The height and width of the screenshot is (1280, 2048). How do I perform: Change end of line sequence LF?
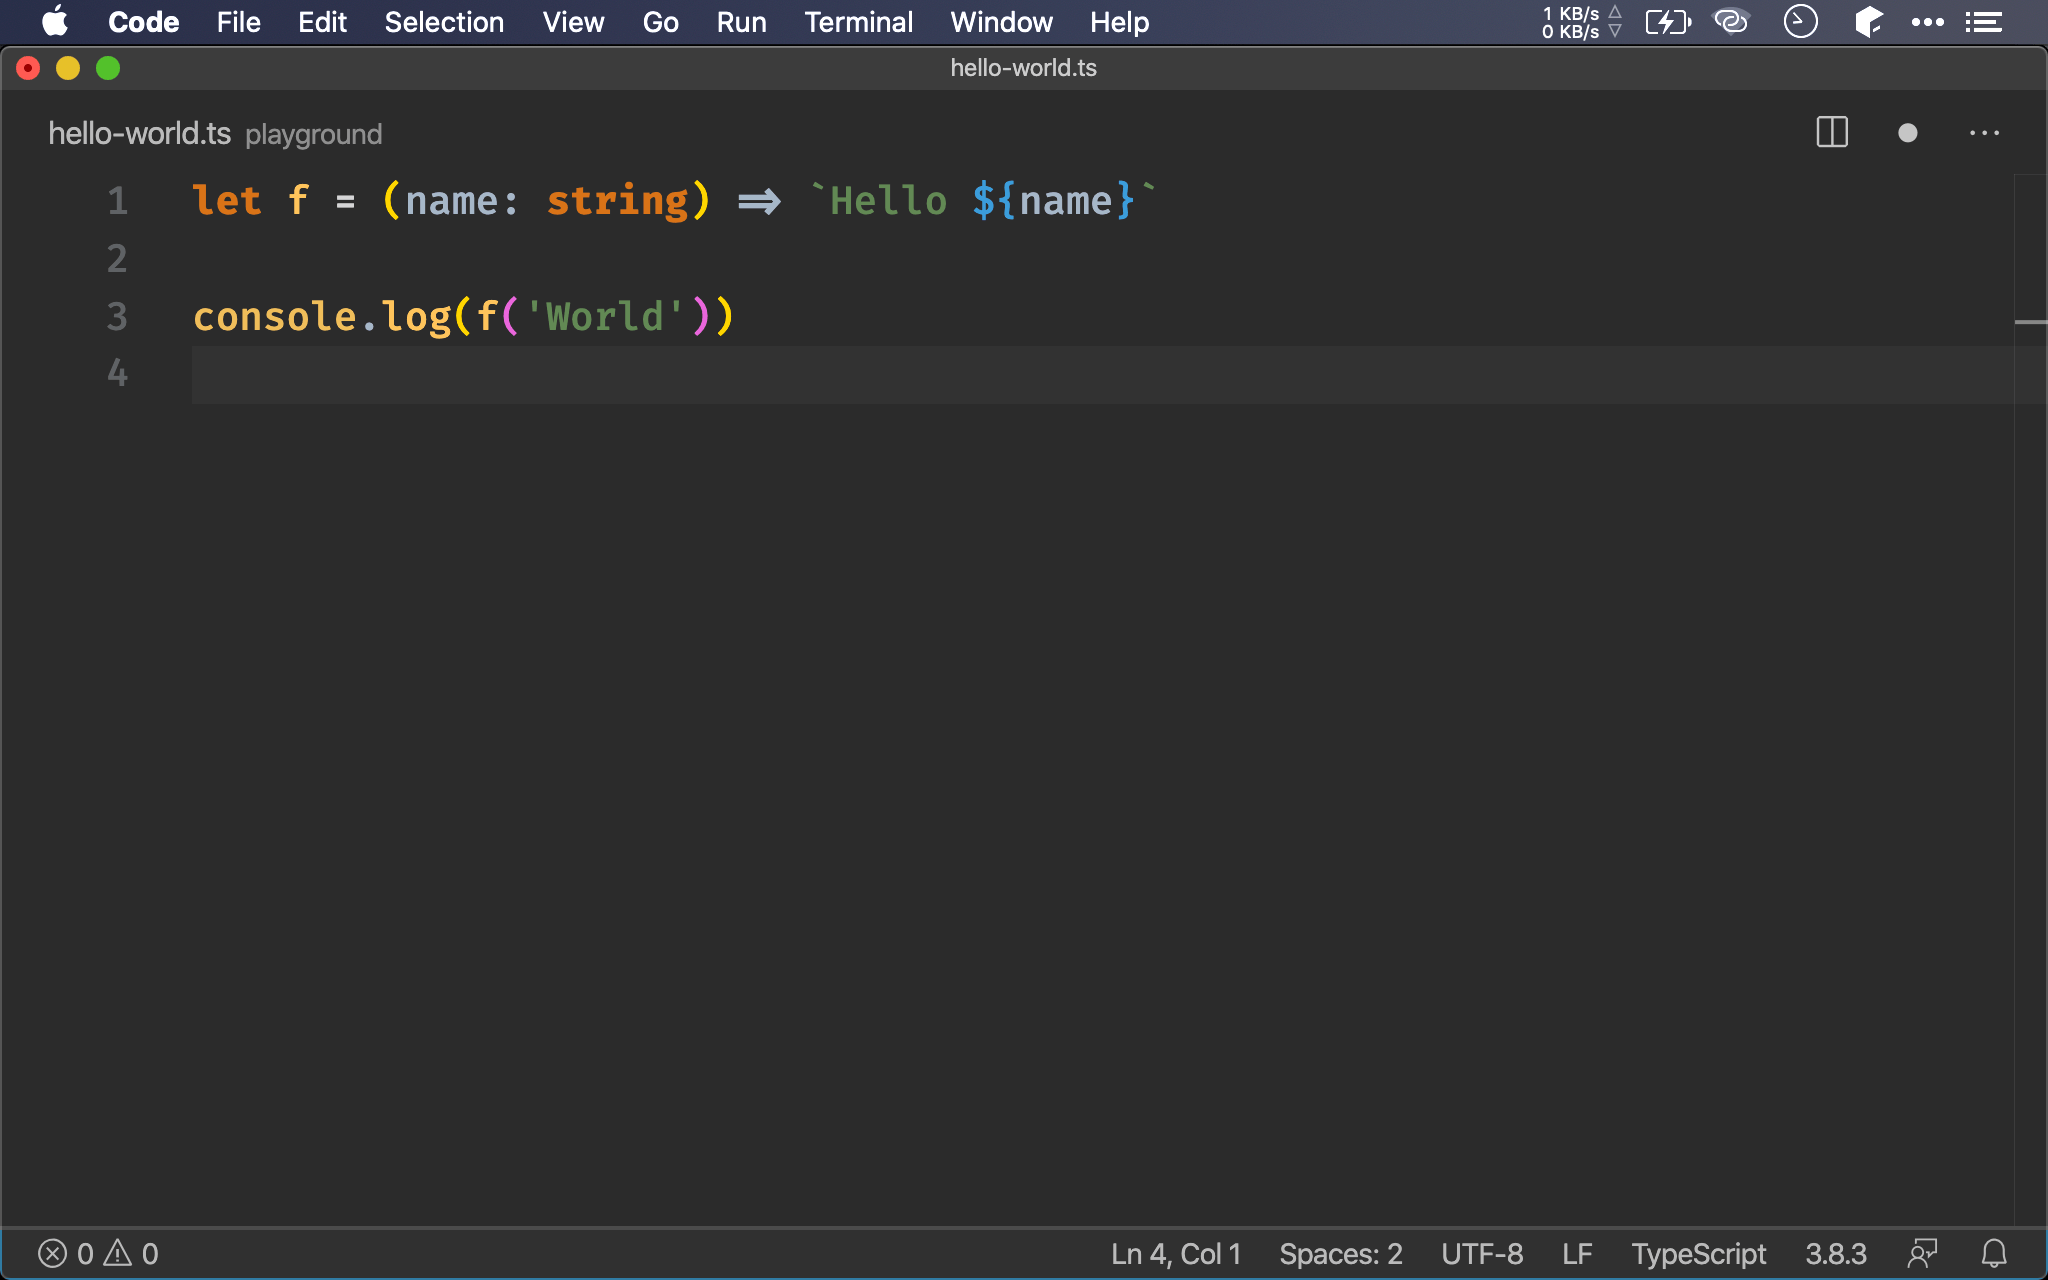[1577, 1254]
